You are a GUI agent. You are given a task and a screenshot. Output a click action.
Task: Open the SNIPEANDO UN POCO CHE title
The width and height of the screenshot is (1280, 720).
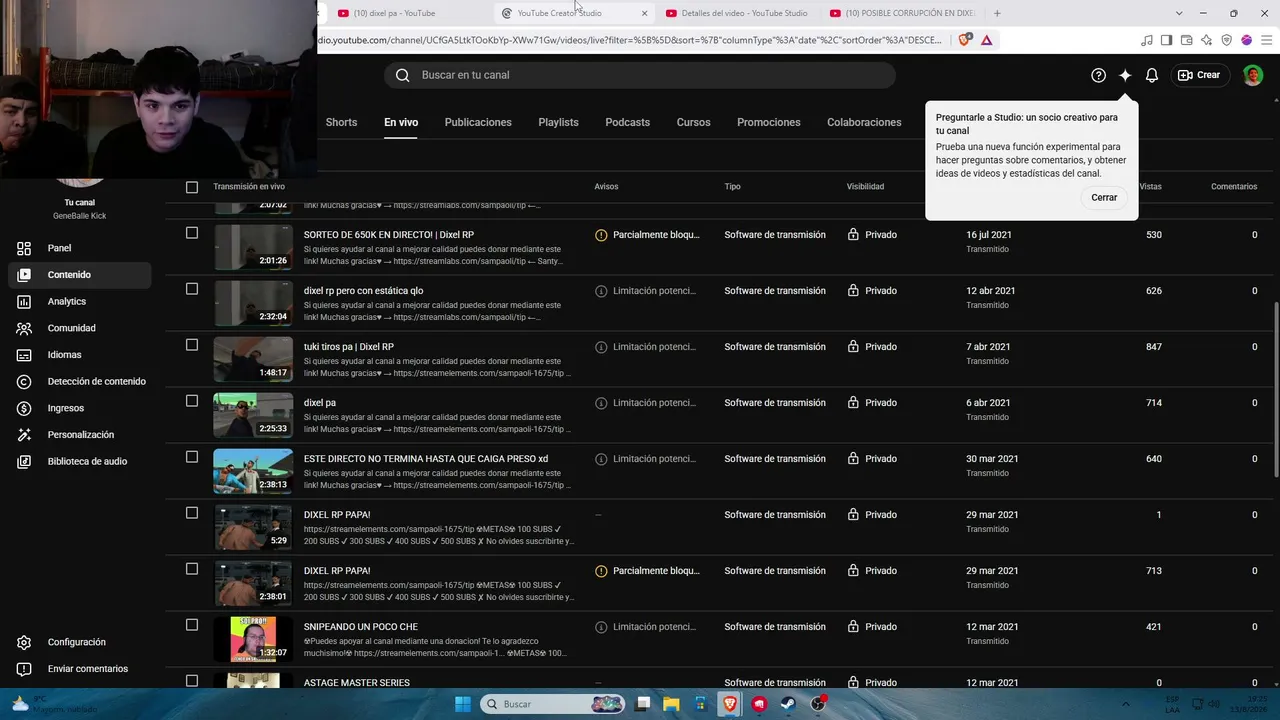pyautogui.click(x=361, y=627)
